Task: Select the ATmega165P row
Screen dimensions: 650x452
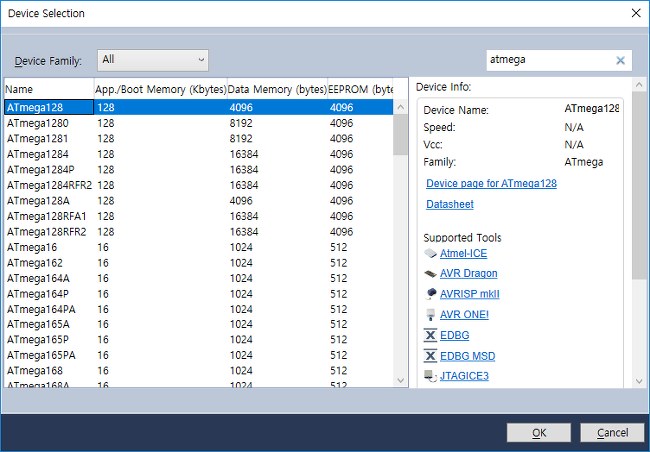Action: (x=199, y=340)
